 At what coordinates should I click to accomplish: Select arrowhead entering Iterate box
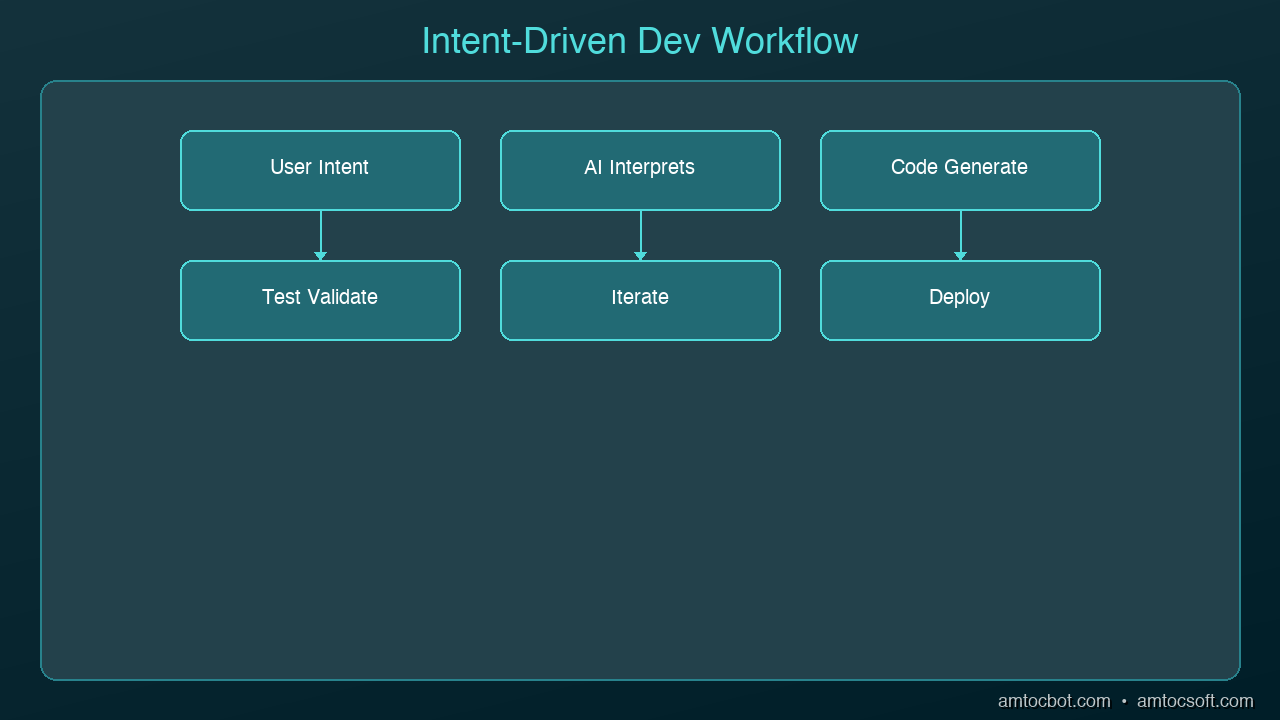point(640,256)
